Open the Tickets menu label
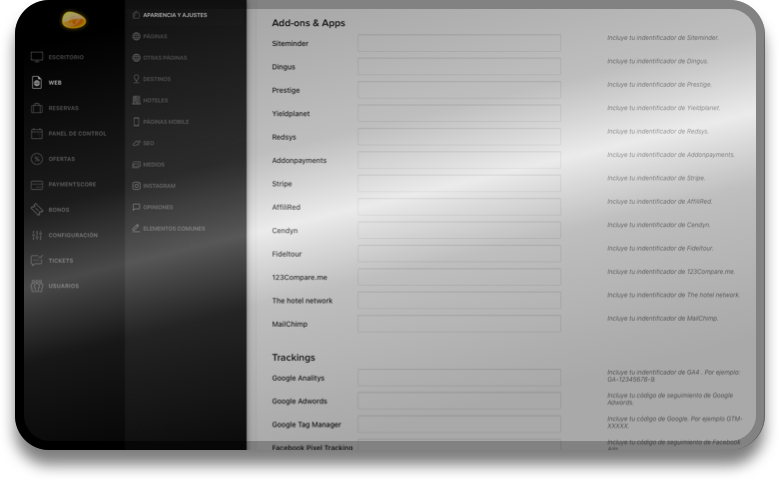This screenshot has width=779, height=480. coord(61,260)
